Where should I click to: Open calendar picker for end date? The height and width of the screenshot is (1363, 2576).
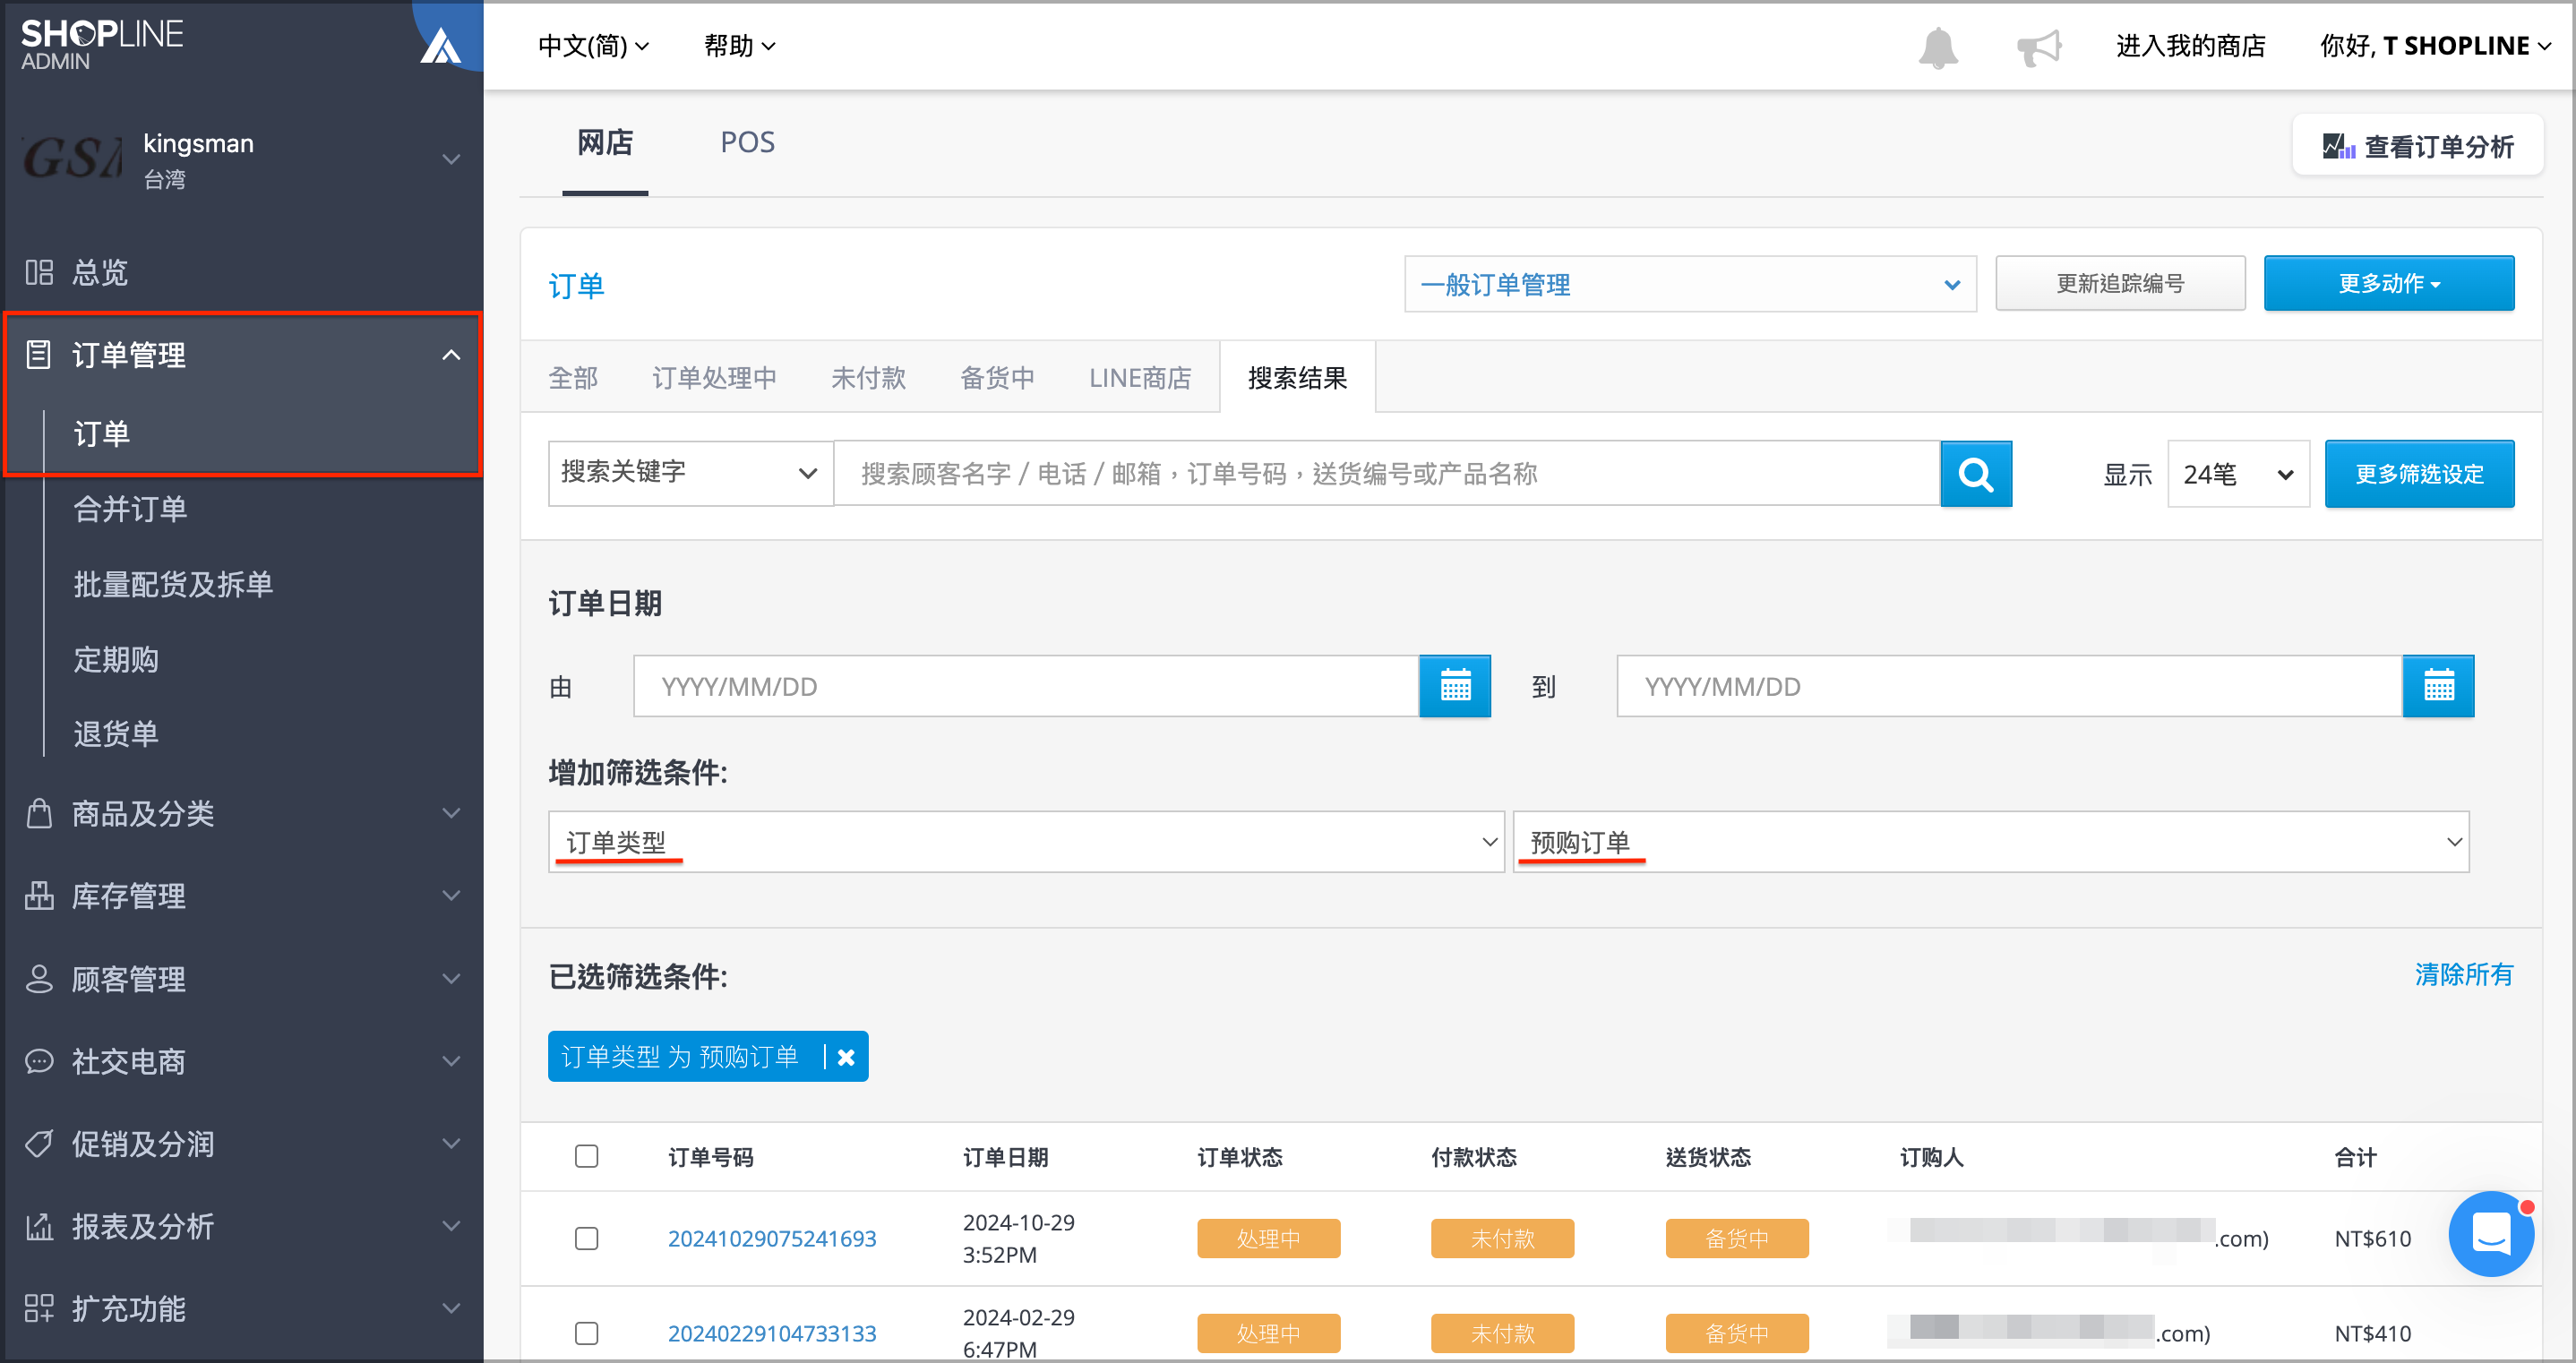click(x=2437, y=686)
